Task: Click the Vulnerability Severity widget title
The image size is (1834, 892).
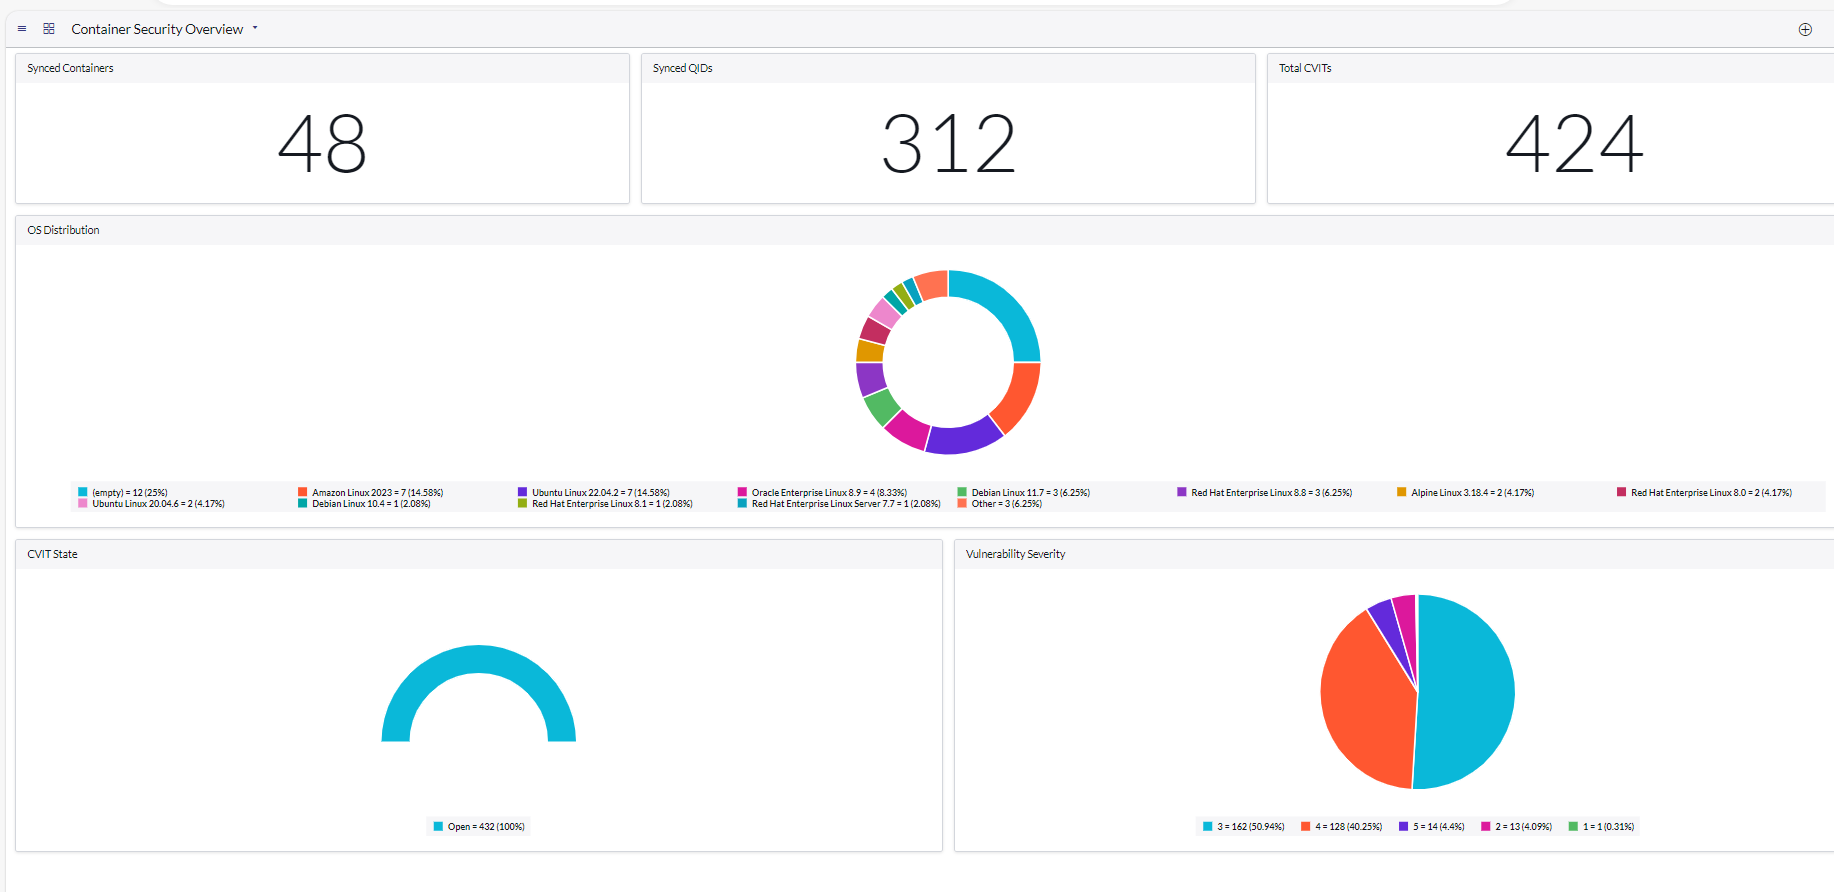Action: coord(1015,554)
